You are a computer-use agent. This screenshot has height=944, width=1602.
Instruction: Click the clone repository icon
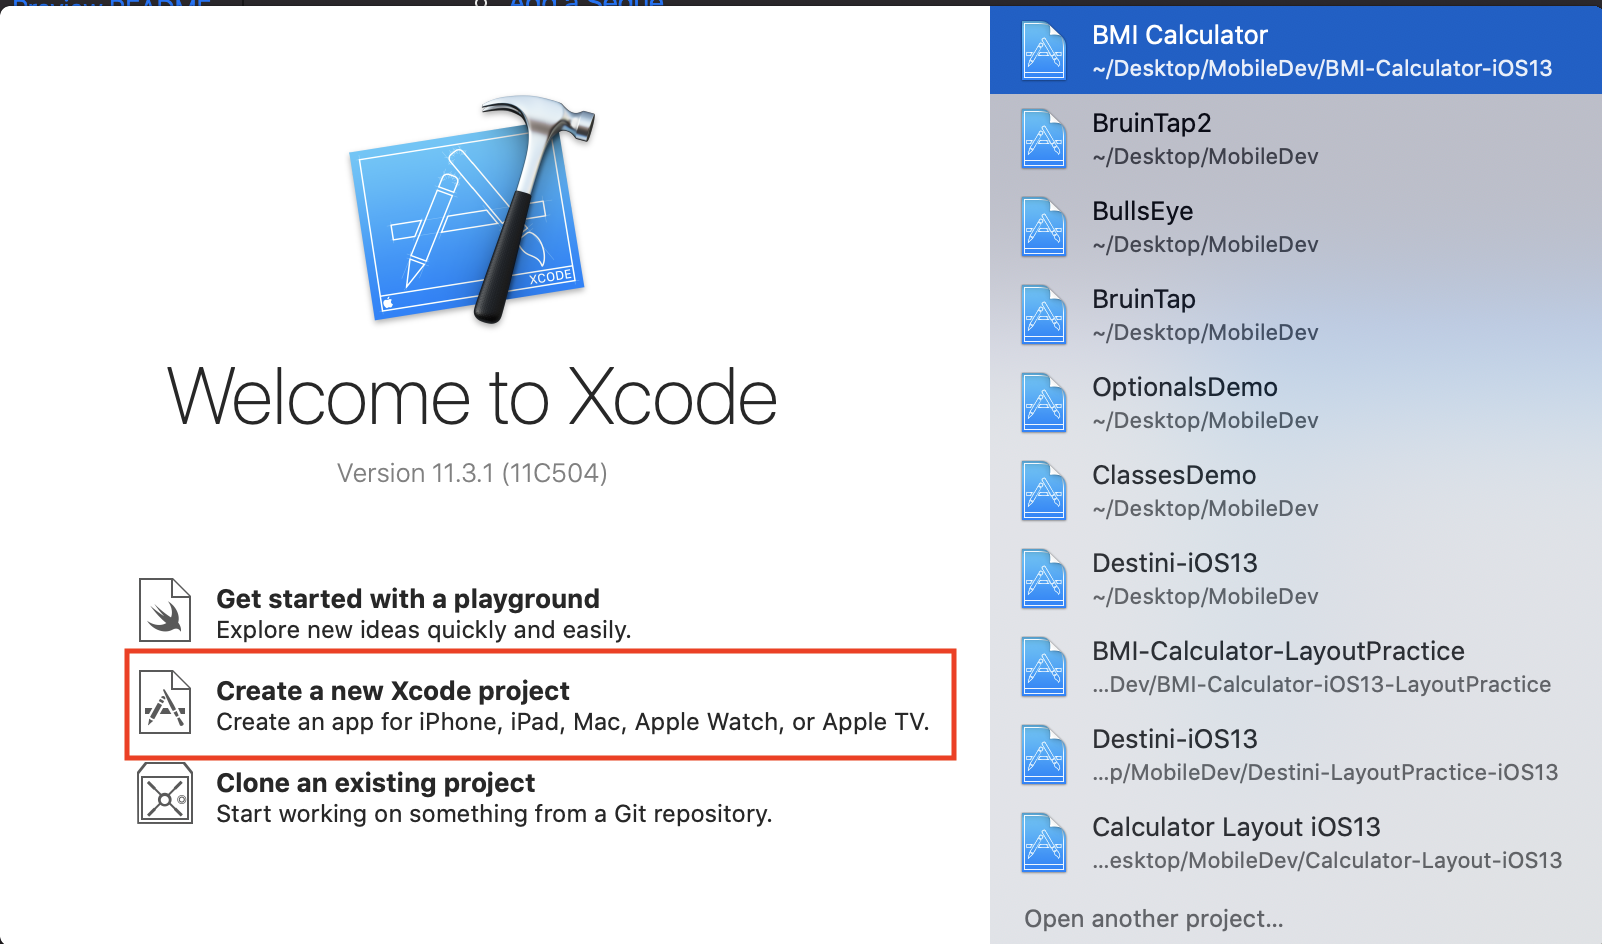(x=165, y=794)
